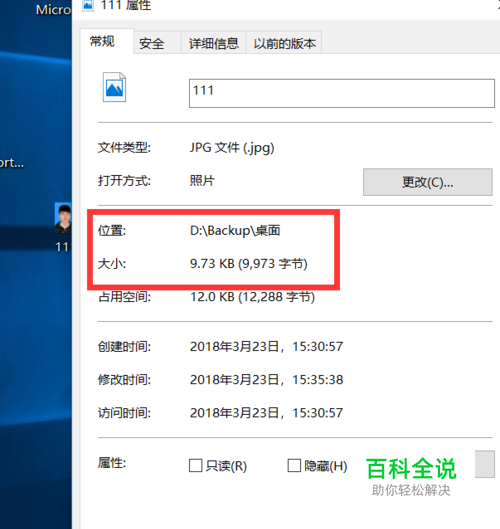The image size is (500, 529).
Task: Click the file name field containing 111
Action: click(x=342, y=93)
